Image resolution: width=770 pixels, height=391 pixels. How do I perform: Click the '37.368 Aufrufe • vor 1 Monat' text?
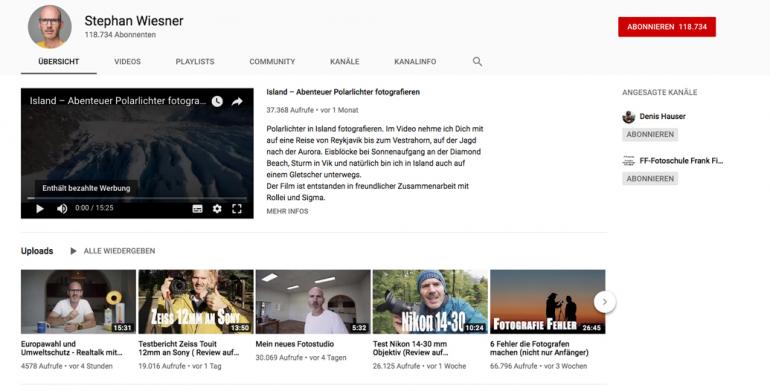click(312, 110)
